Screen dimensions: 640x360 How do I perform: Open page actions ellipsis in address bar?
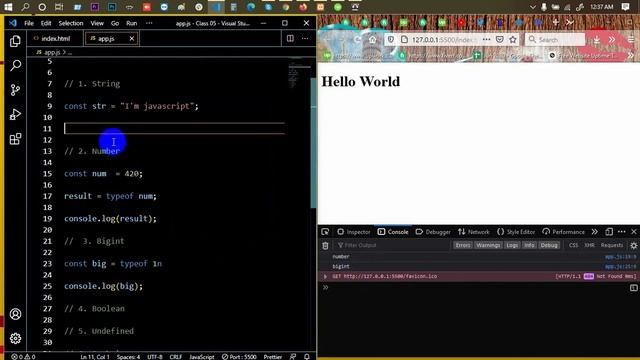point(486,40)
